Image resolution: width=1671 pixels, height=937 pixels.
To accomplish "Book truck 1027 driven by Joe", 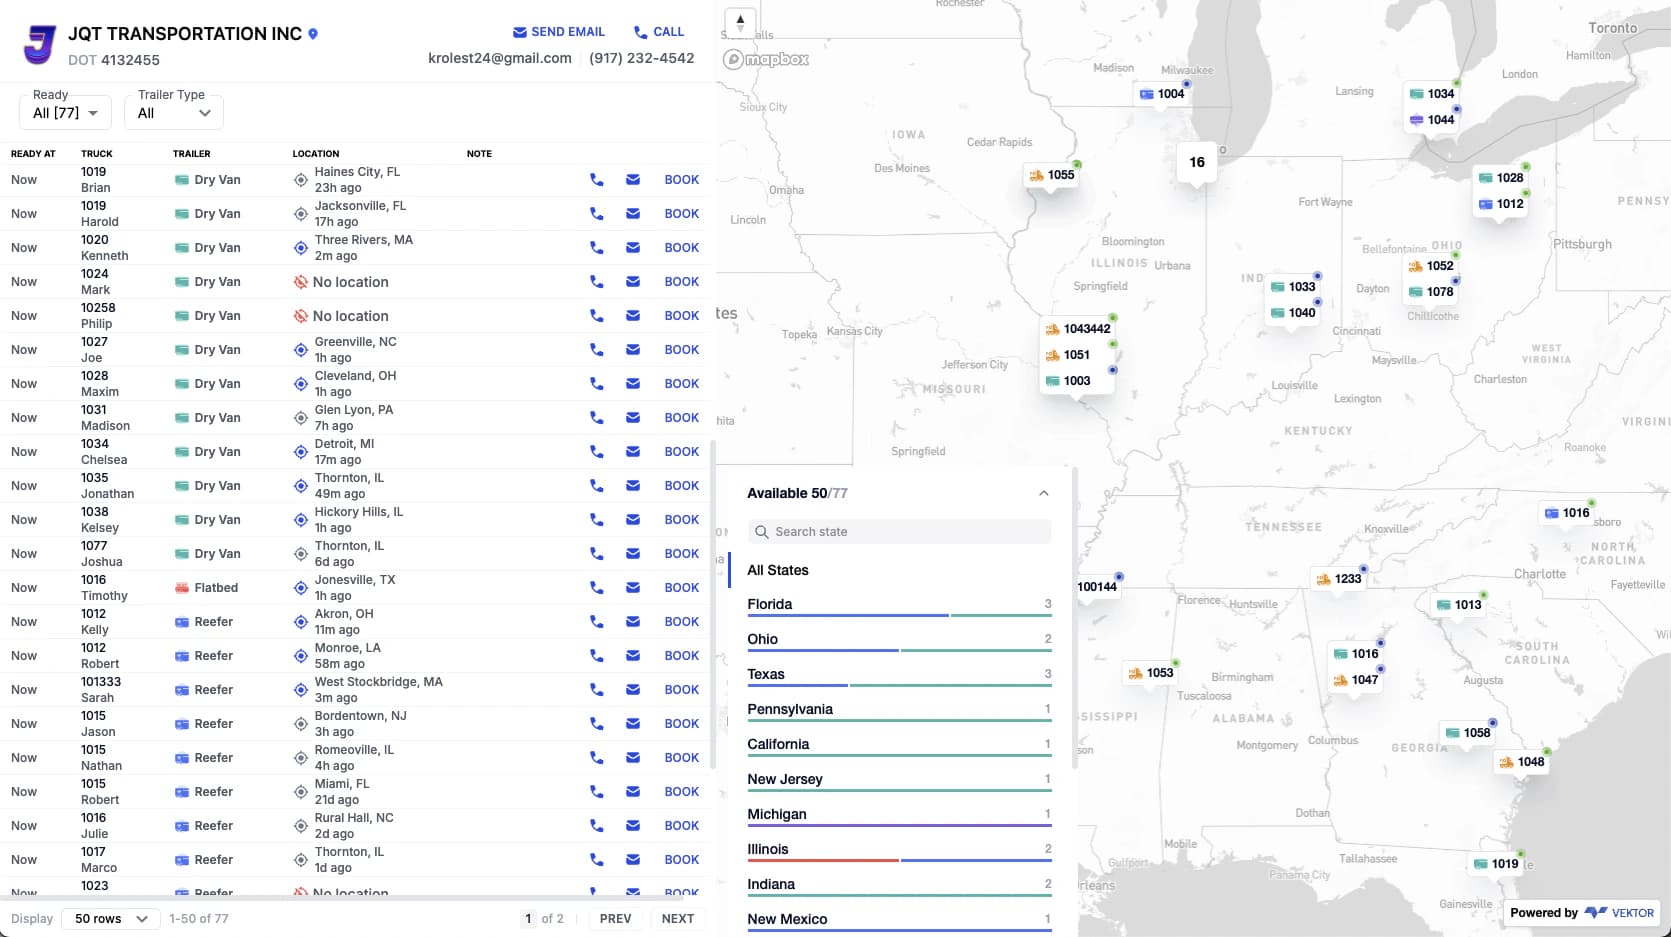I will 682,350.
